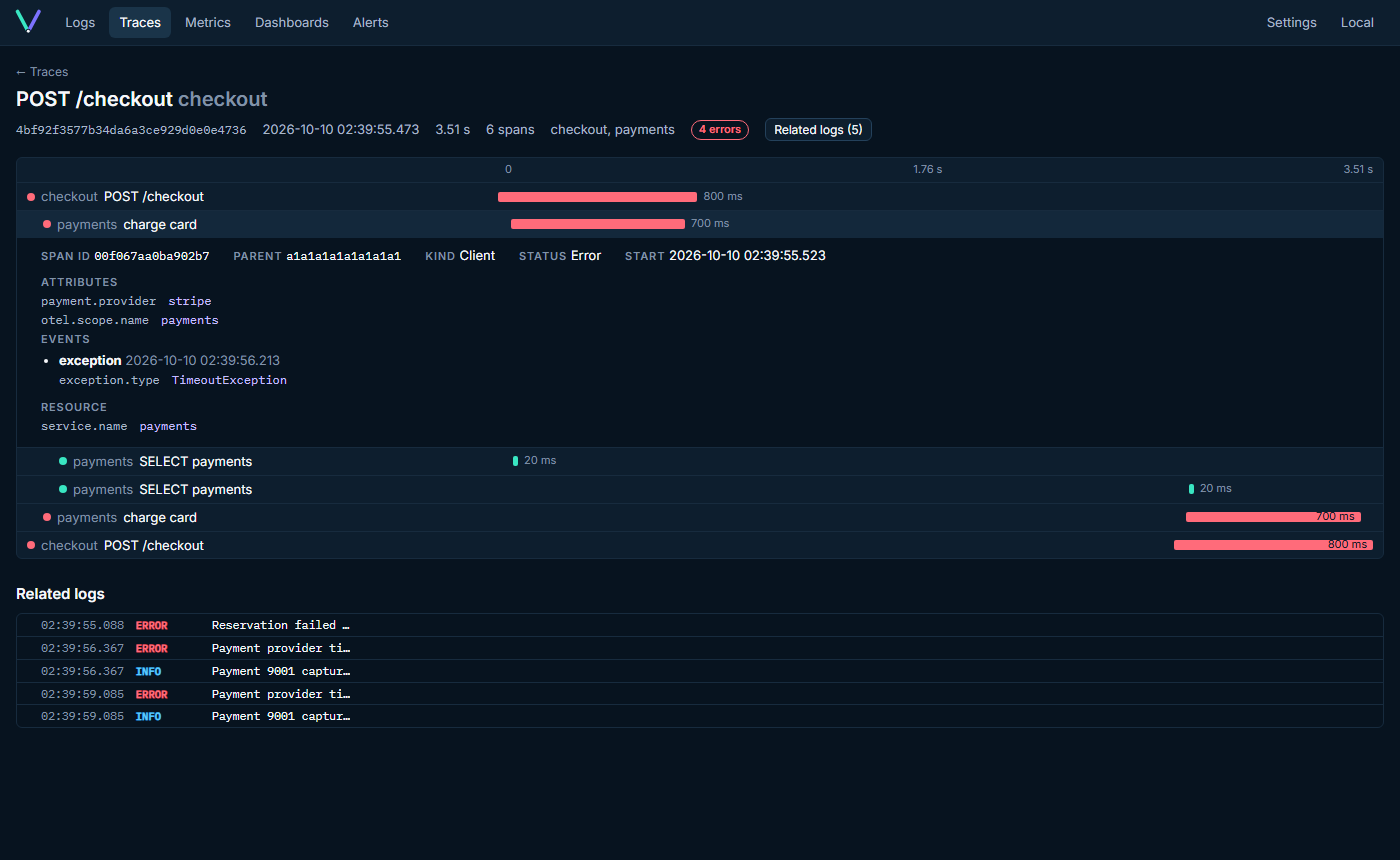Open the 02:39:59.085 INFO log row
1400x860 pixels.
(x=700, y=716)
